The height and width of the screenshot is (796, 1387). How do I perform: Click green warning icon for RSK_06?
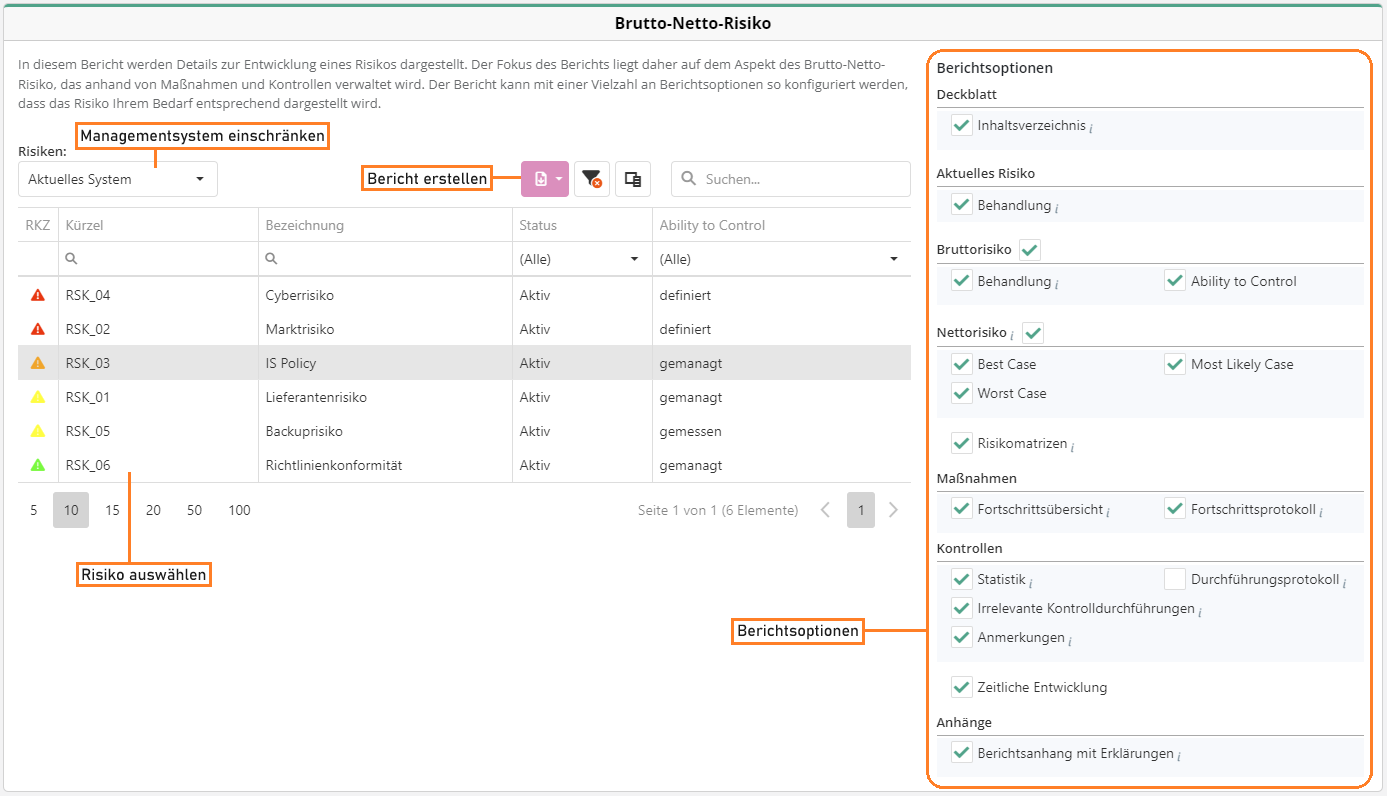click(38, 465)
